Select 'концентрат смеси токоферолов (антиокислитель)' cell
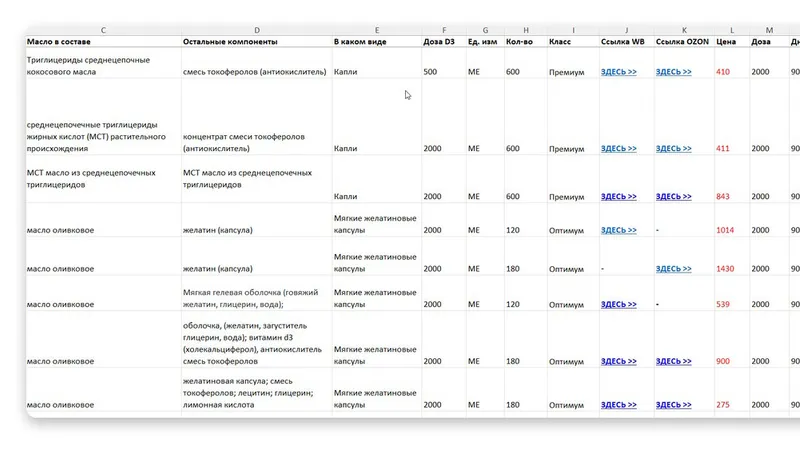 [x=257, y=117]
